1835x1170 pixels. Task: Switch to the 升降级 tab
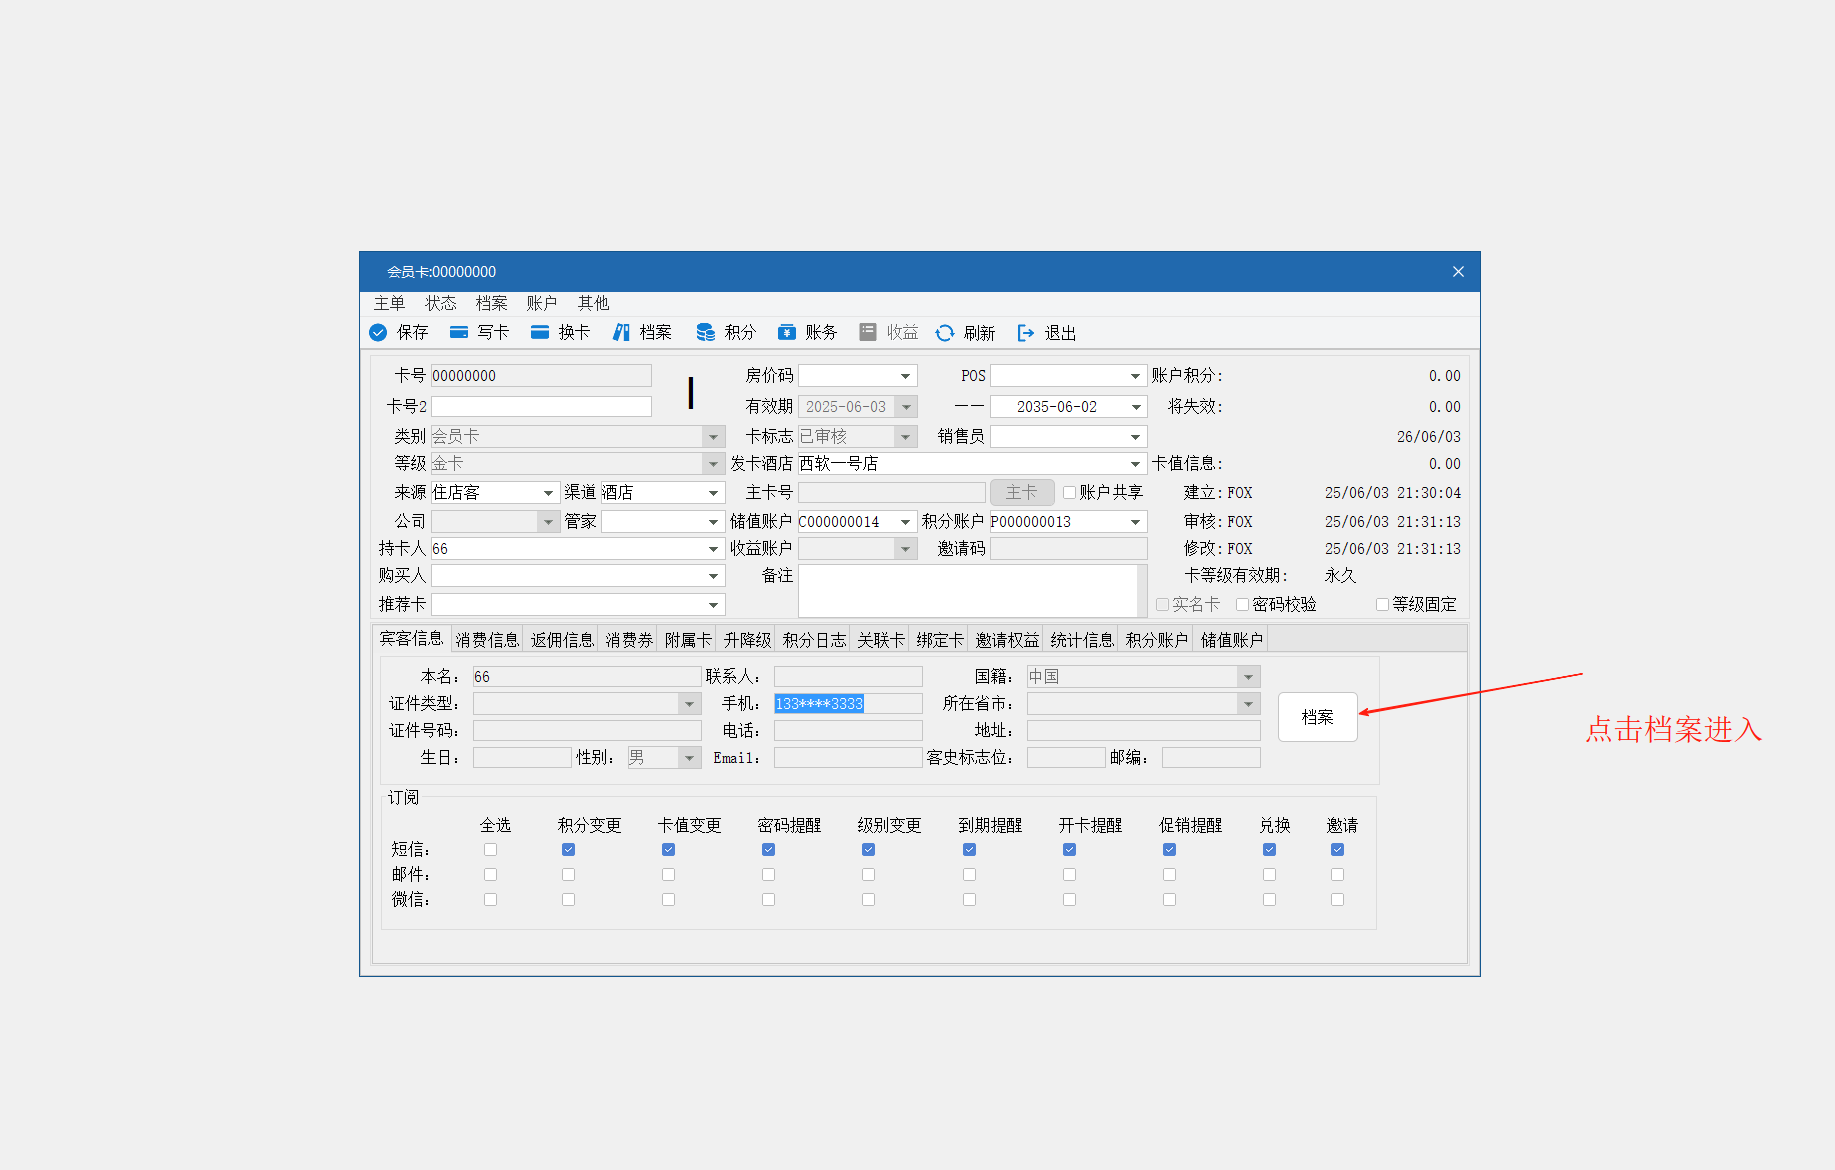(747, 640)
